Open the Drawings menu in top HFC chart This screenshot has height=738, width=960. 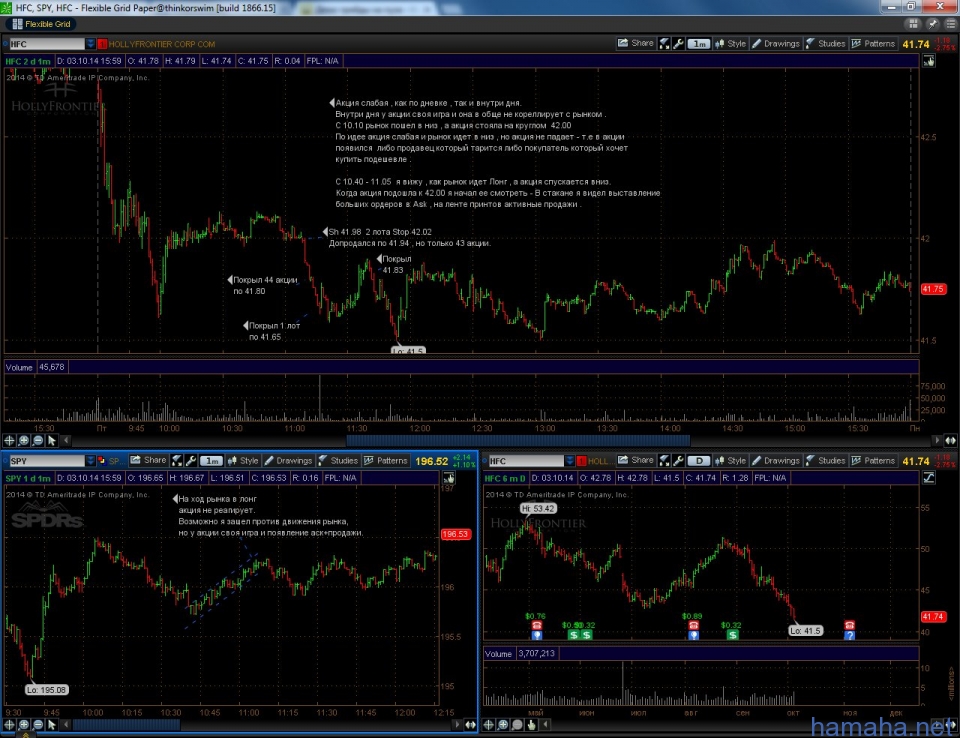[776, 43]
